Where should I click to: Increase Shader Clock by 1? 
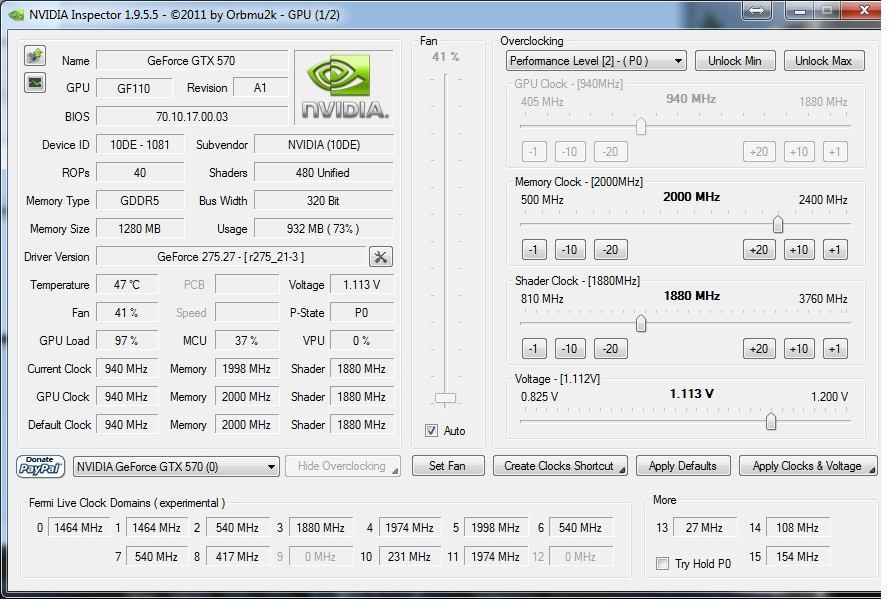[x=835, y=349]
